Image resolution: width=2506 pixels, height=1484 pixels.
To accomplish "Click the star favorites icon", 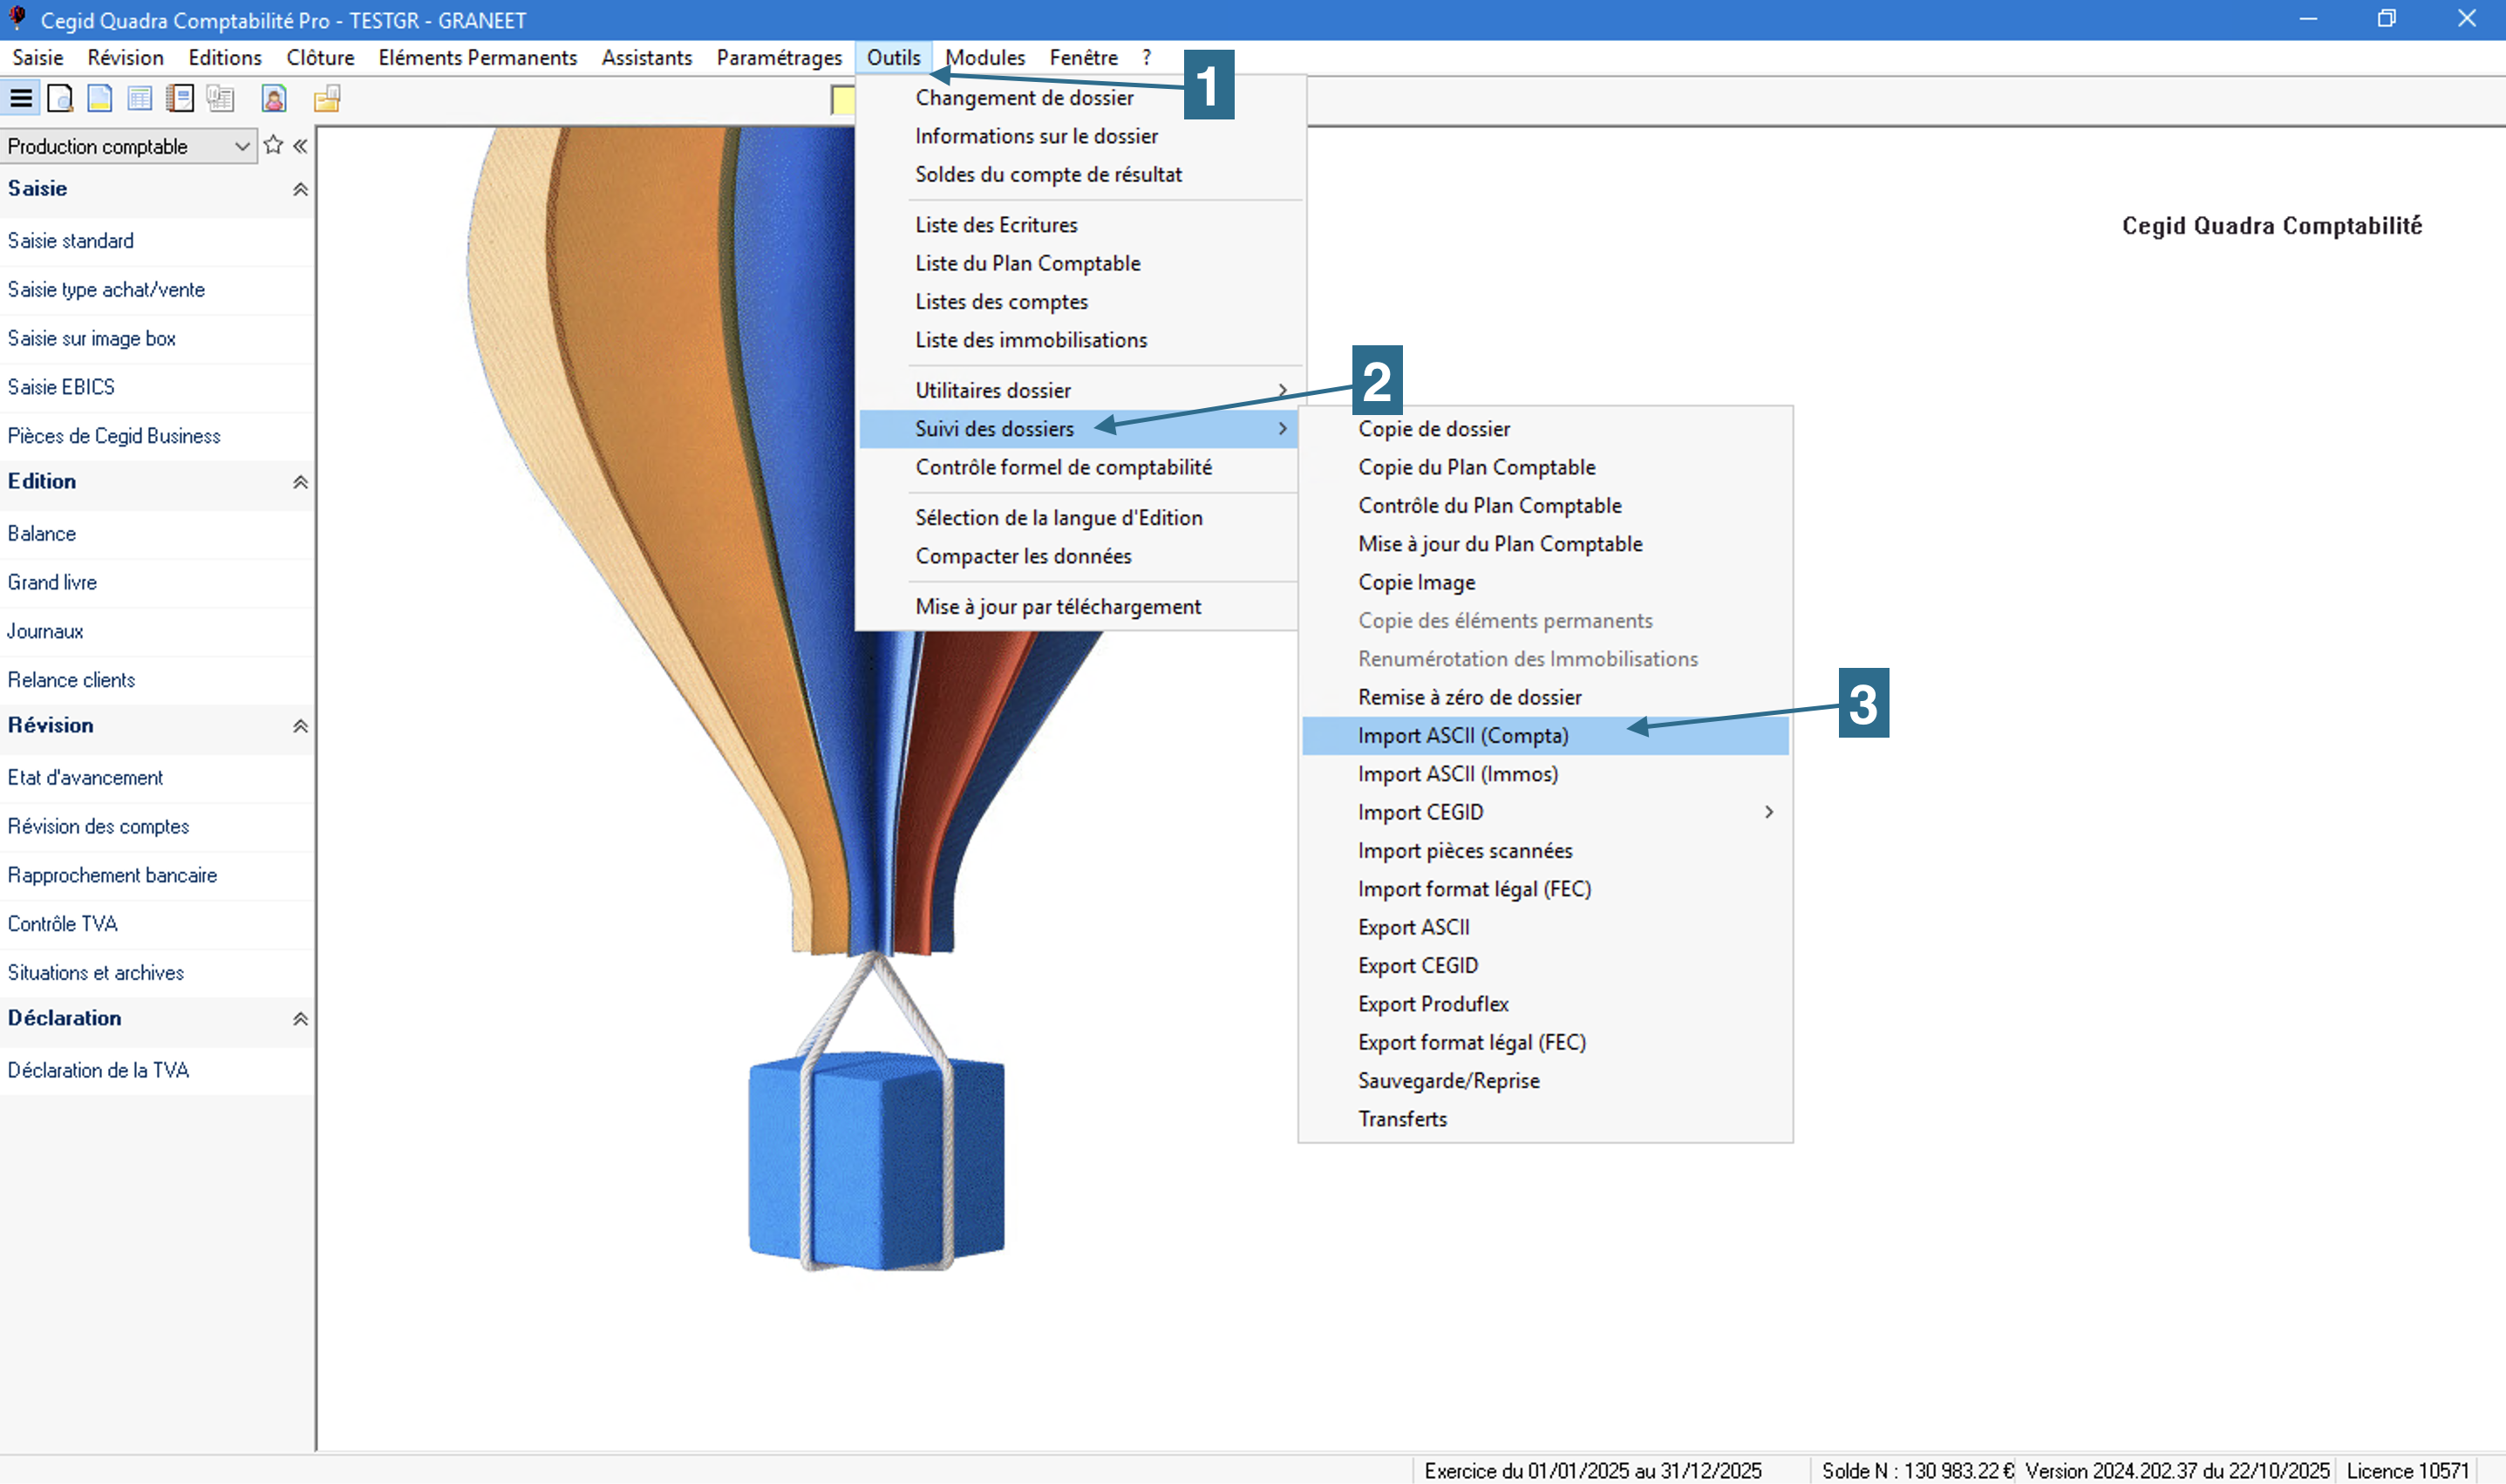I will click(x=273, y=146).
